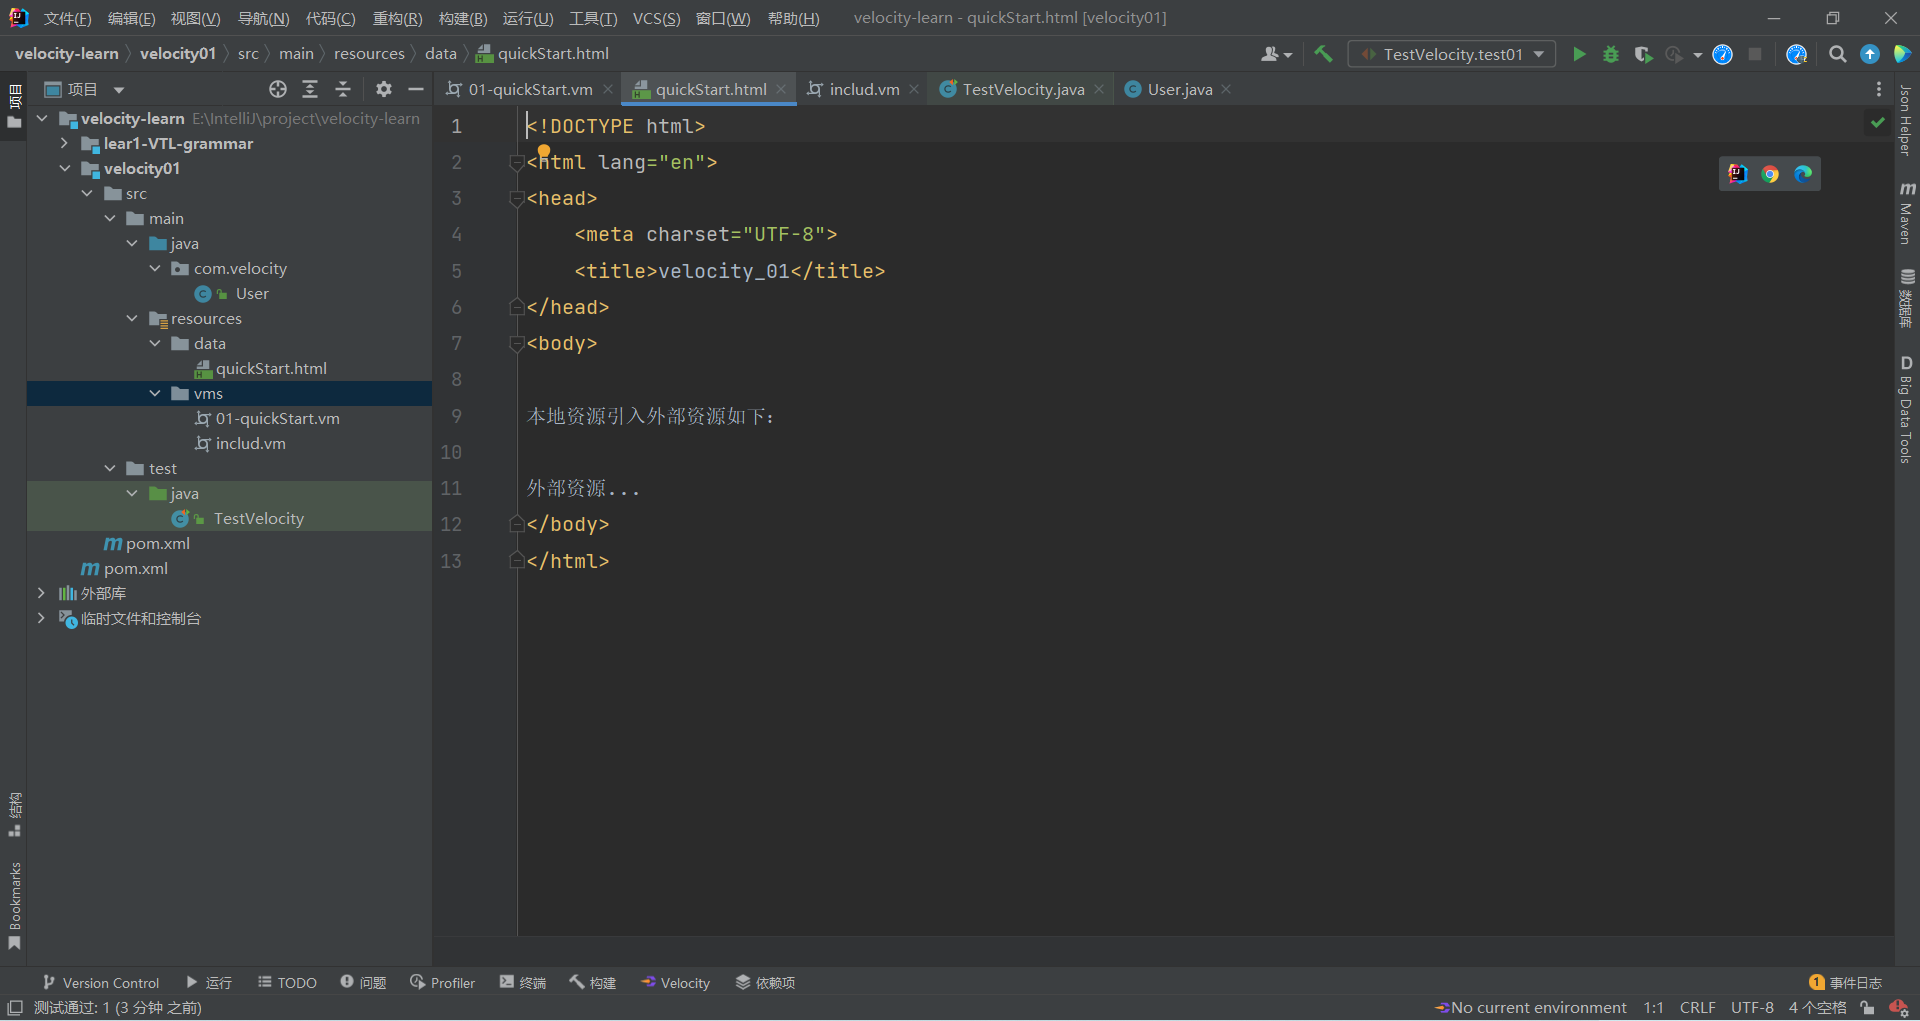Open the TestVelocity.test01 run configuration dropdown

1451,54
